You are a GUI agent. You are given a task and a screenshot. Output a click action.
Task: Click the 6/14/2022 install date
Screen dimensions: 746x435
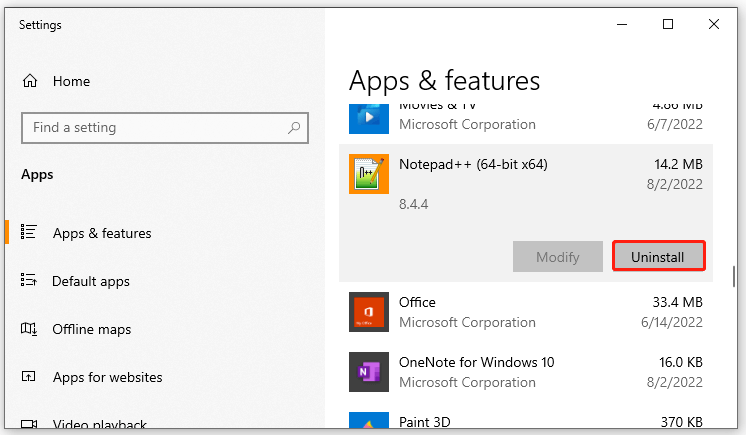pyautogui.click(x=672, y=322)
